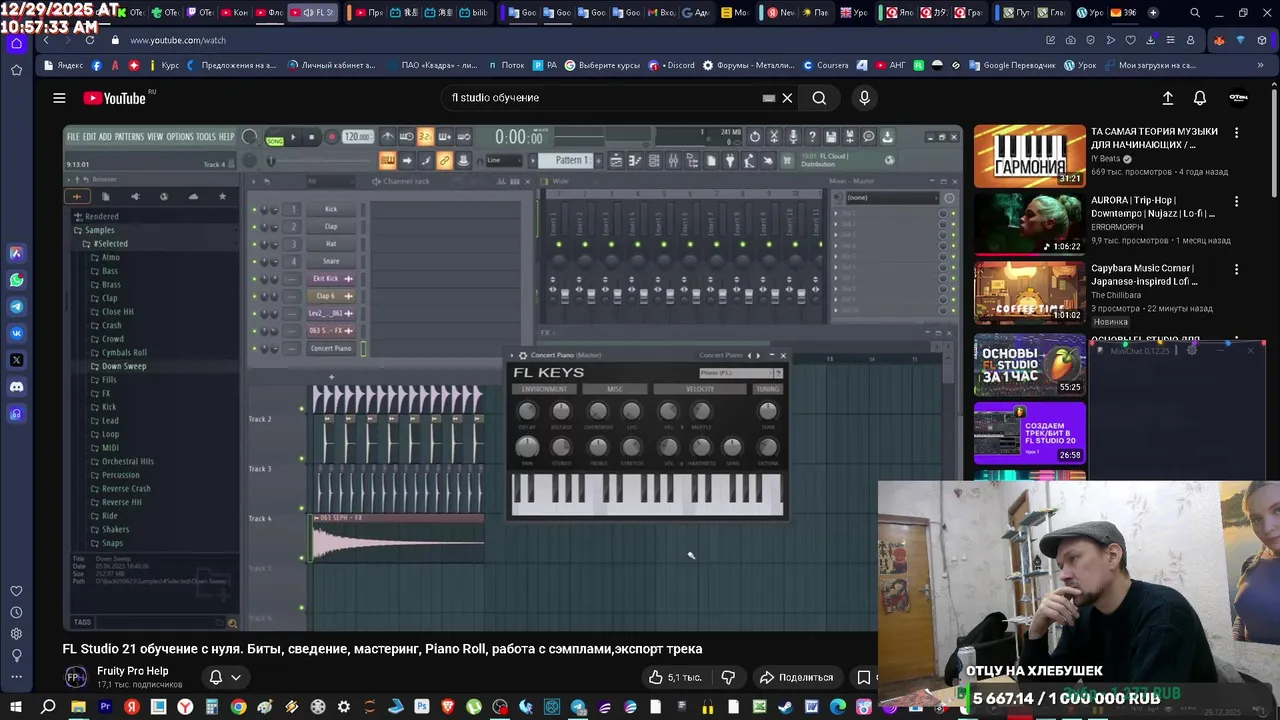Click the play button in FL Studio transport
Screen dimensions: 1280x720
pos(293,137)
